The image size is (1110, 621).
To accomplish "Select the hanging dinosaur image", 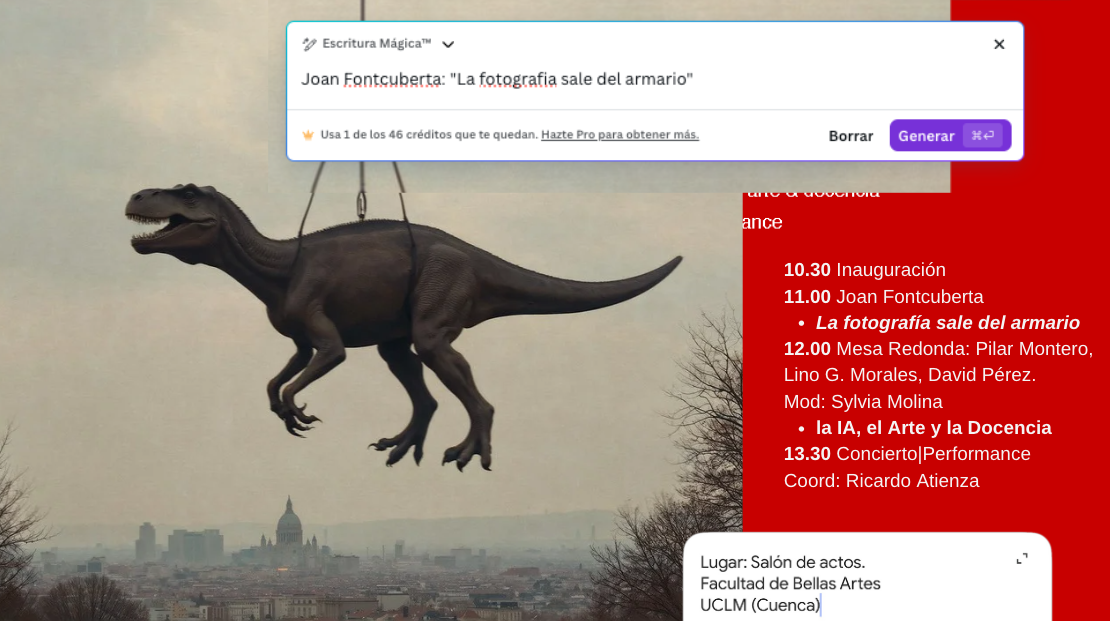I will pyautogui.click(x=400, y=310).
